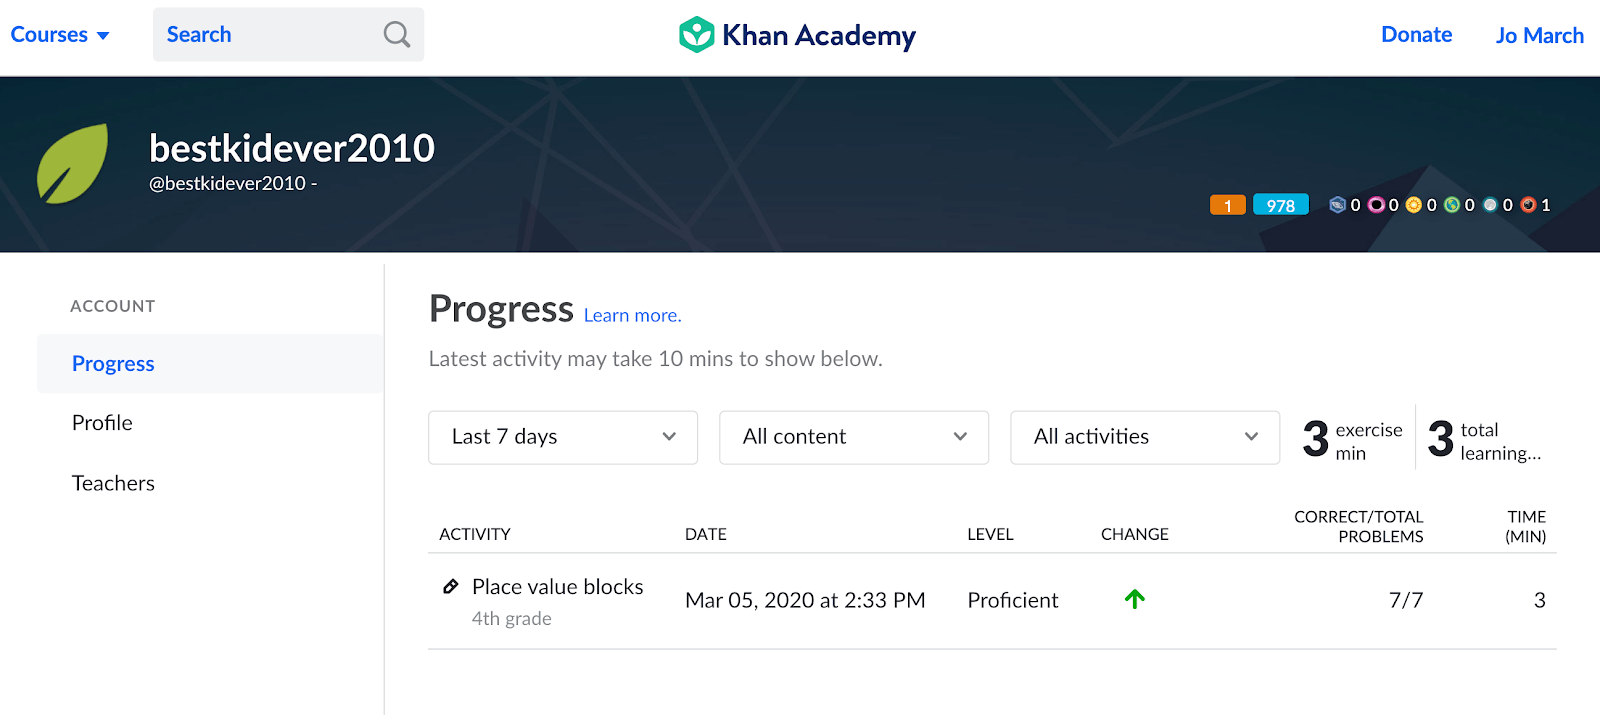
Task: Open the Learn more link
Action: click(x=632, y=316)
